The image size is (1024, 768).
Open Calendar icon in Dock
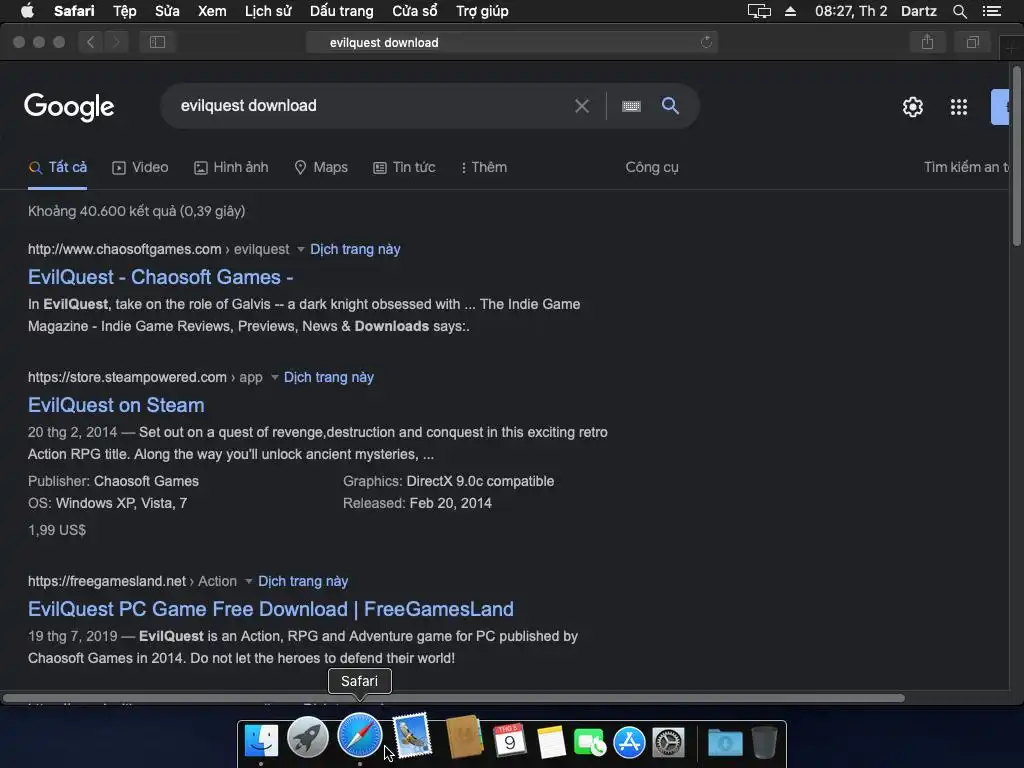509,741
